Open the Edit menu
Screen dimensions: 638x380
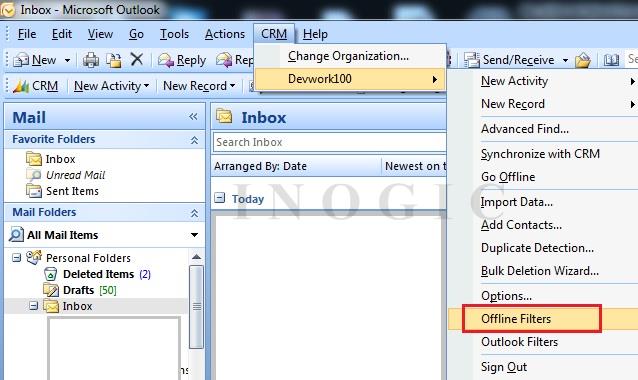pyautogui.click(x=62, y=34)
